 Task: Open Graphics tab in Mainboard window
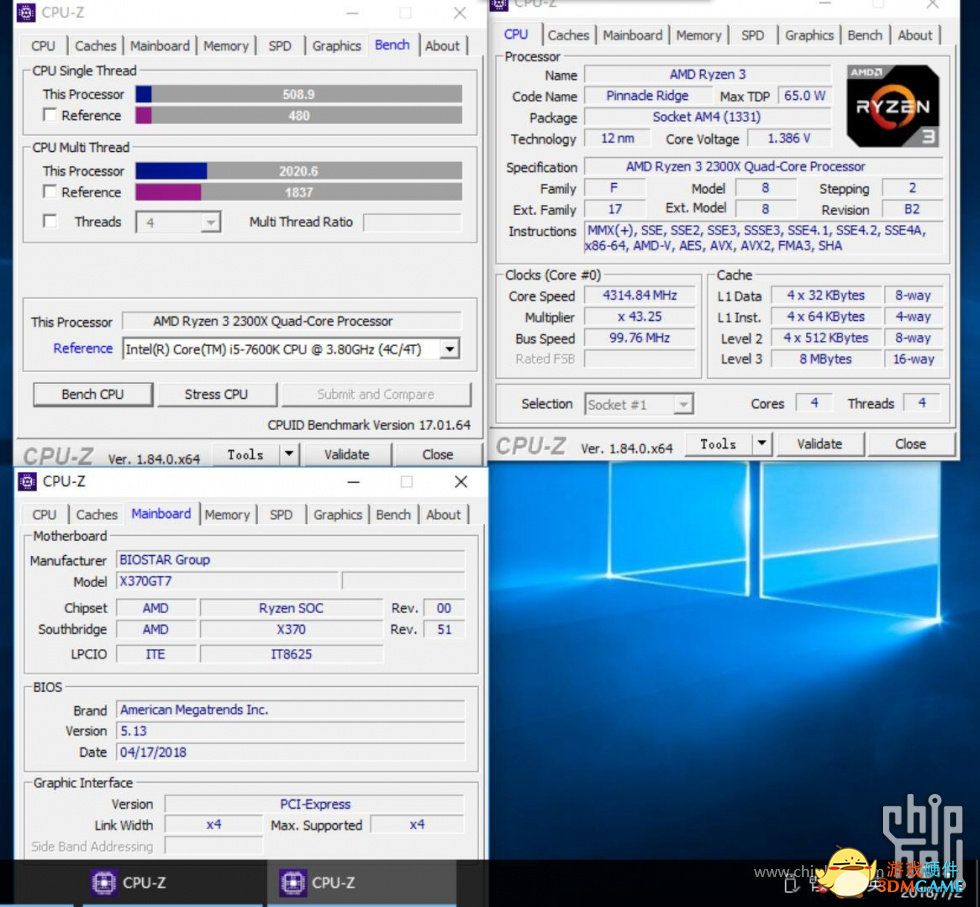(338, 514)
